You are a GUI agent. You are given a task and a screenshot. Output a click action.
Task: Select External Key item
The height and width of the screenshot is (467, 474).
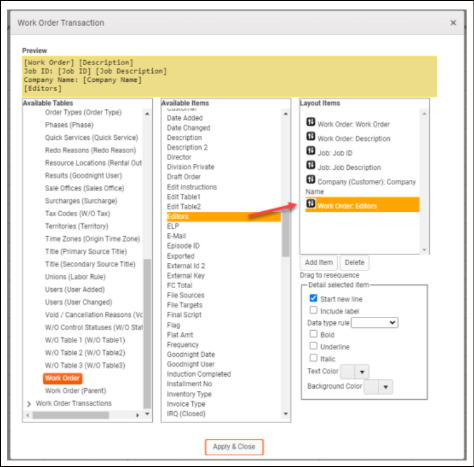click(186, 276)
